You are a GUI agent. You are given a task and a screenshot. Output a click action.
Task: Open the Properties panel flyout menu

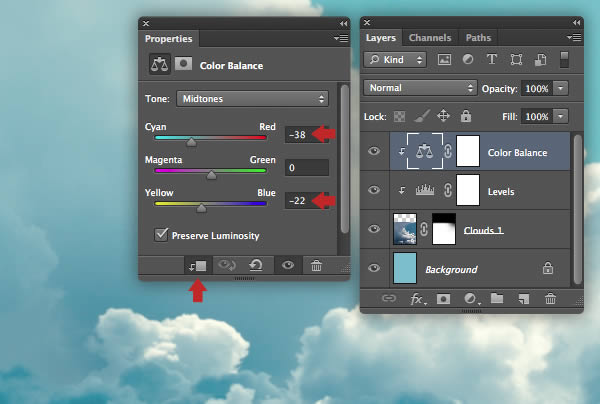click(341, 38)
